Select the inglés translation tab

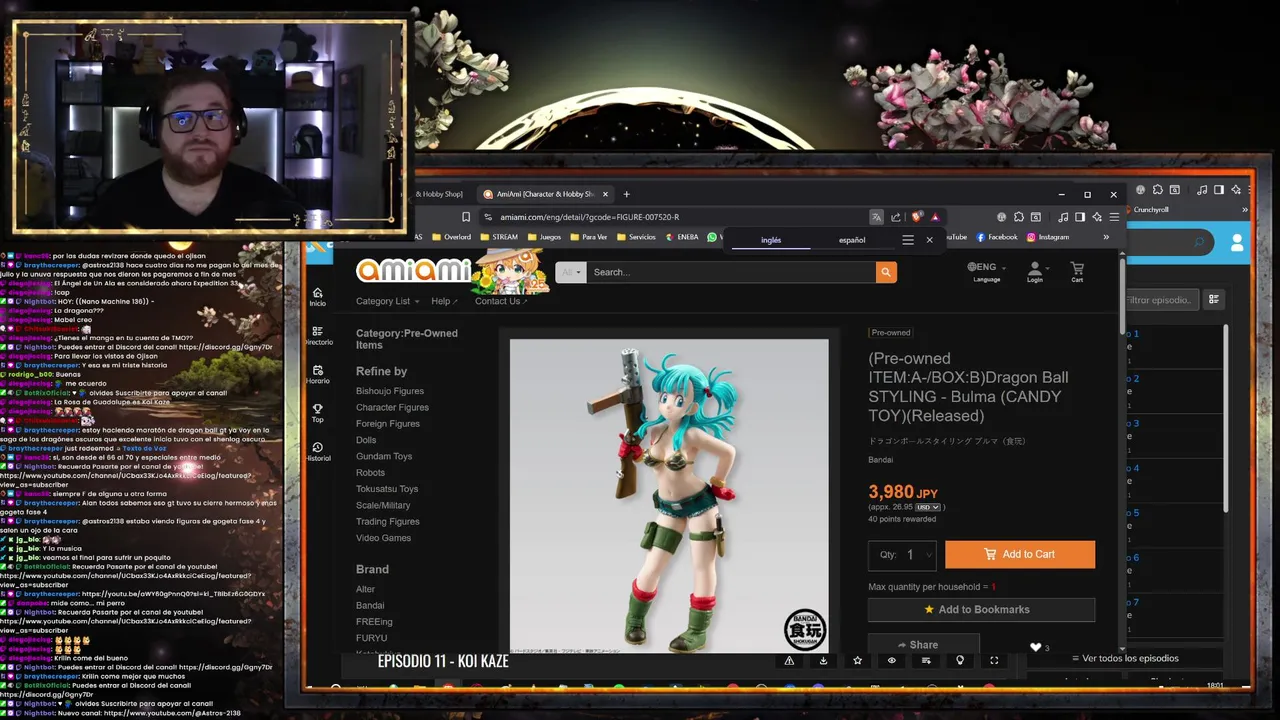(x=771, y=240)
